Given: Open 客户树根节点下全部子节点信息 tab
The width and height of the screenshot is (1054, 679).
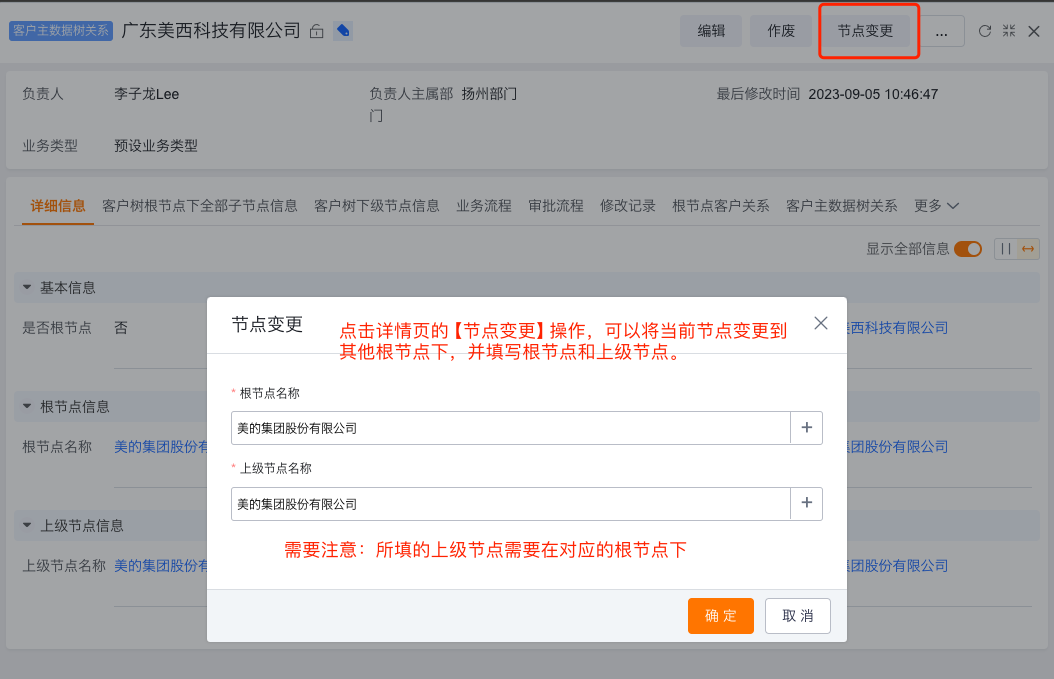Looking at the screenshot, I should [200, 206].
